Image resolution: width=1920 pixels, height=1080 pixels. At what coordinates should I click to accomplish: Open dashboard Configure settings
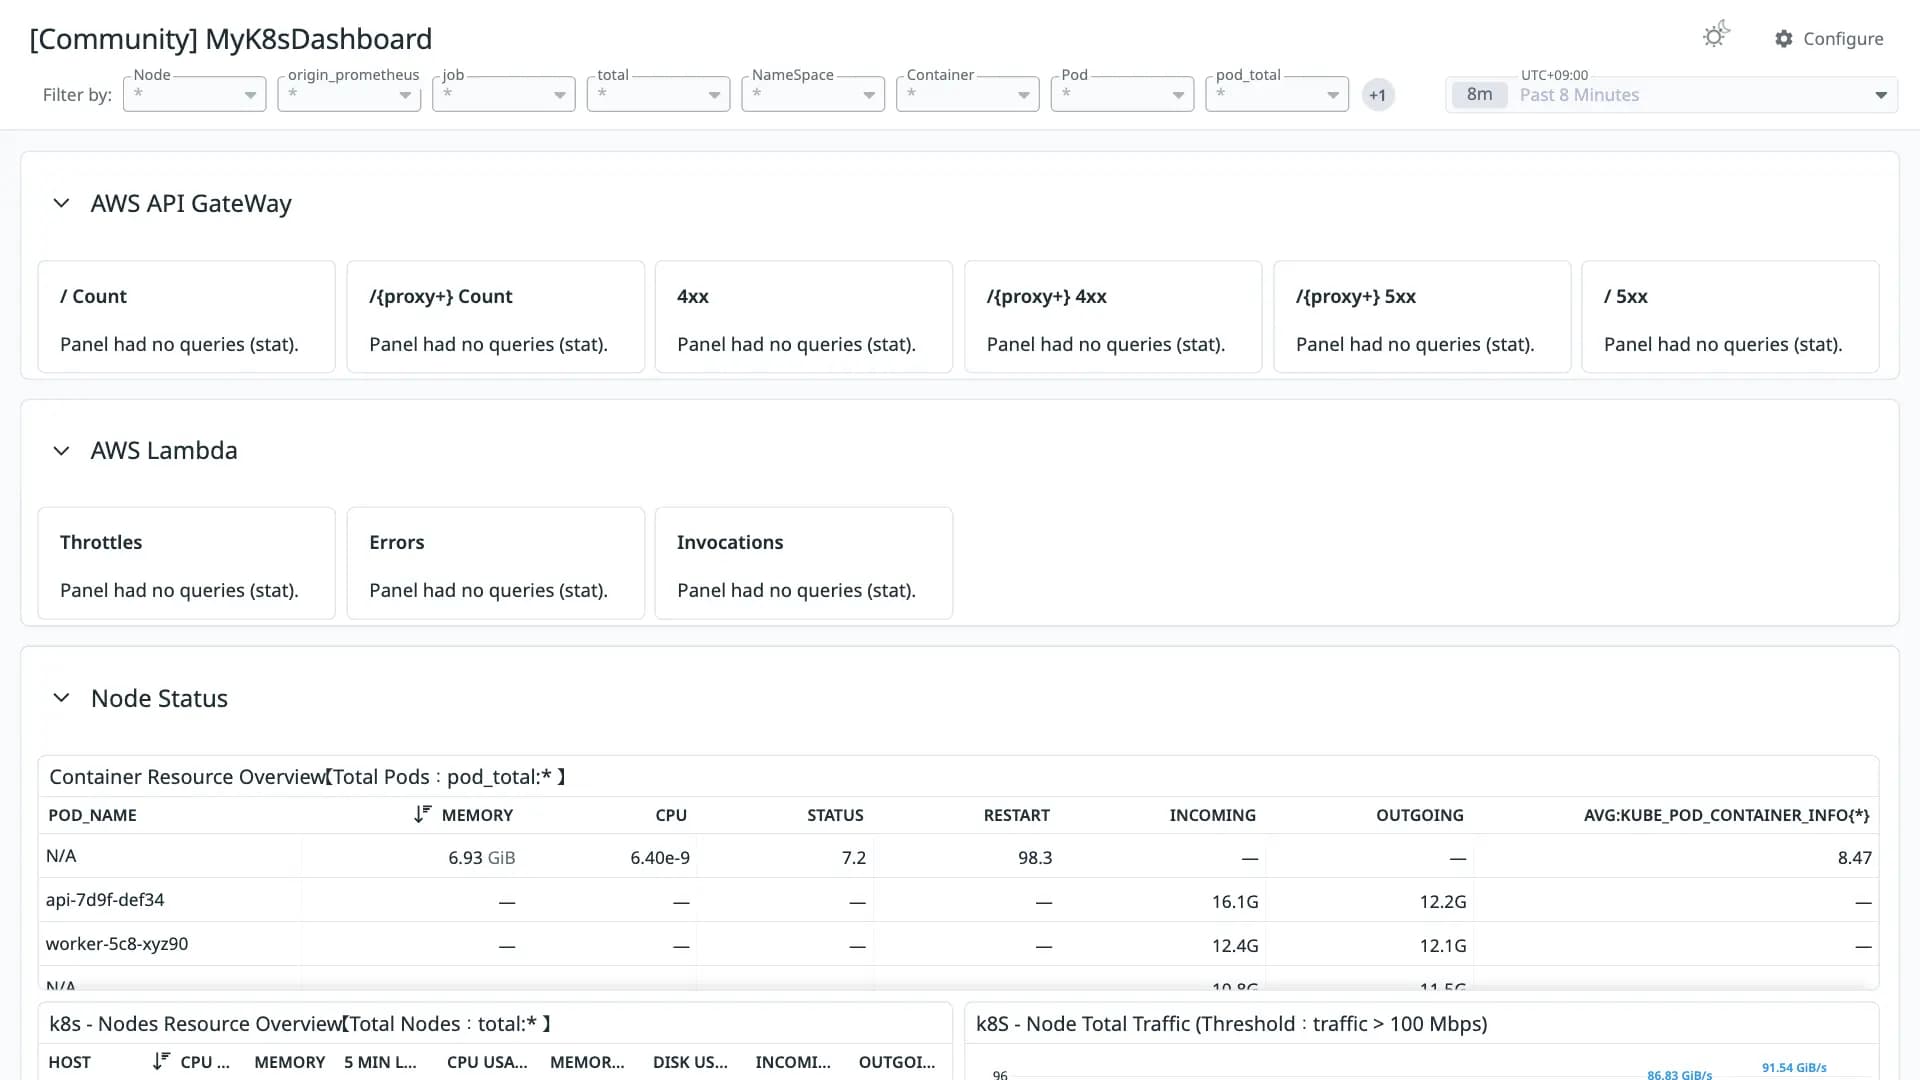(1829, 39)
